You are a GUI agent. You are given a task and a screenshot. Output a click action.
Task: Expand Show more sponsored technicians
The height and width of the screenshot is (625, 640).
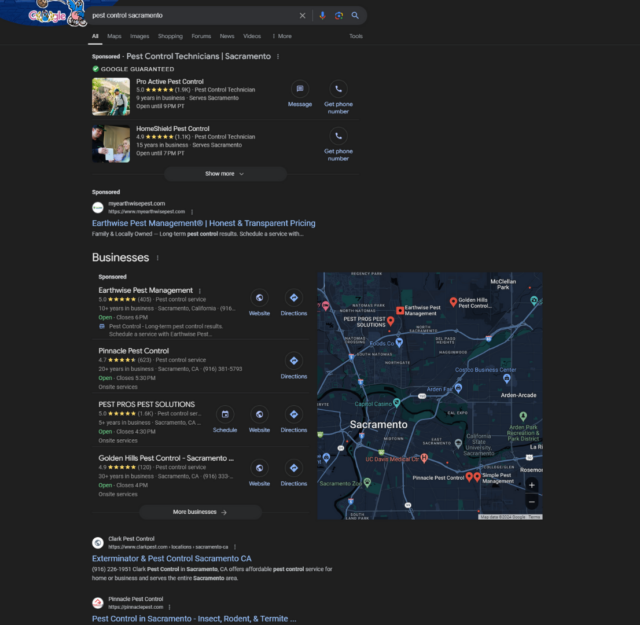point(225,173)
